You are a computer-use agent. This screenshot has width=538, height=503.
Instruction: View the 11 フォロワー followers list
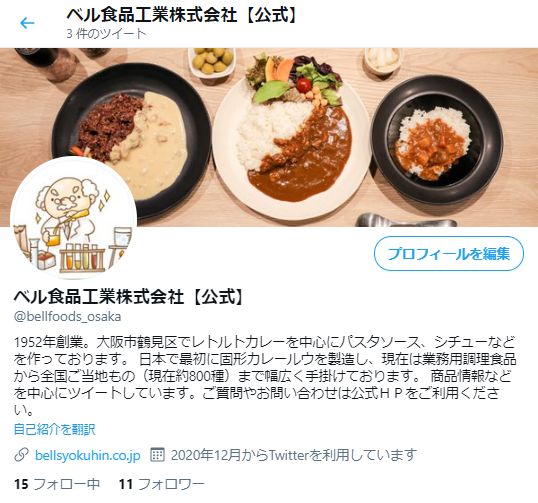pos(162,484)
